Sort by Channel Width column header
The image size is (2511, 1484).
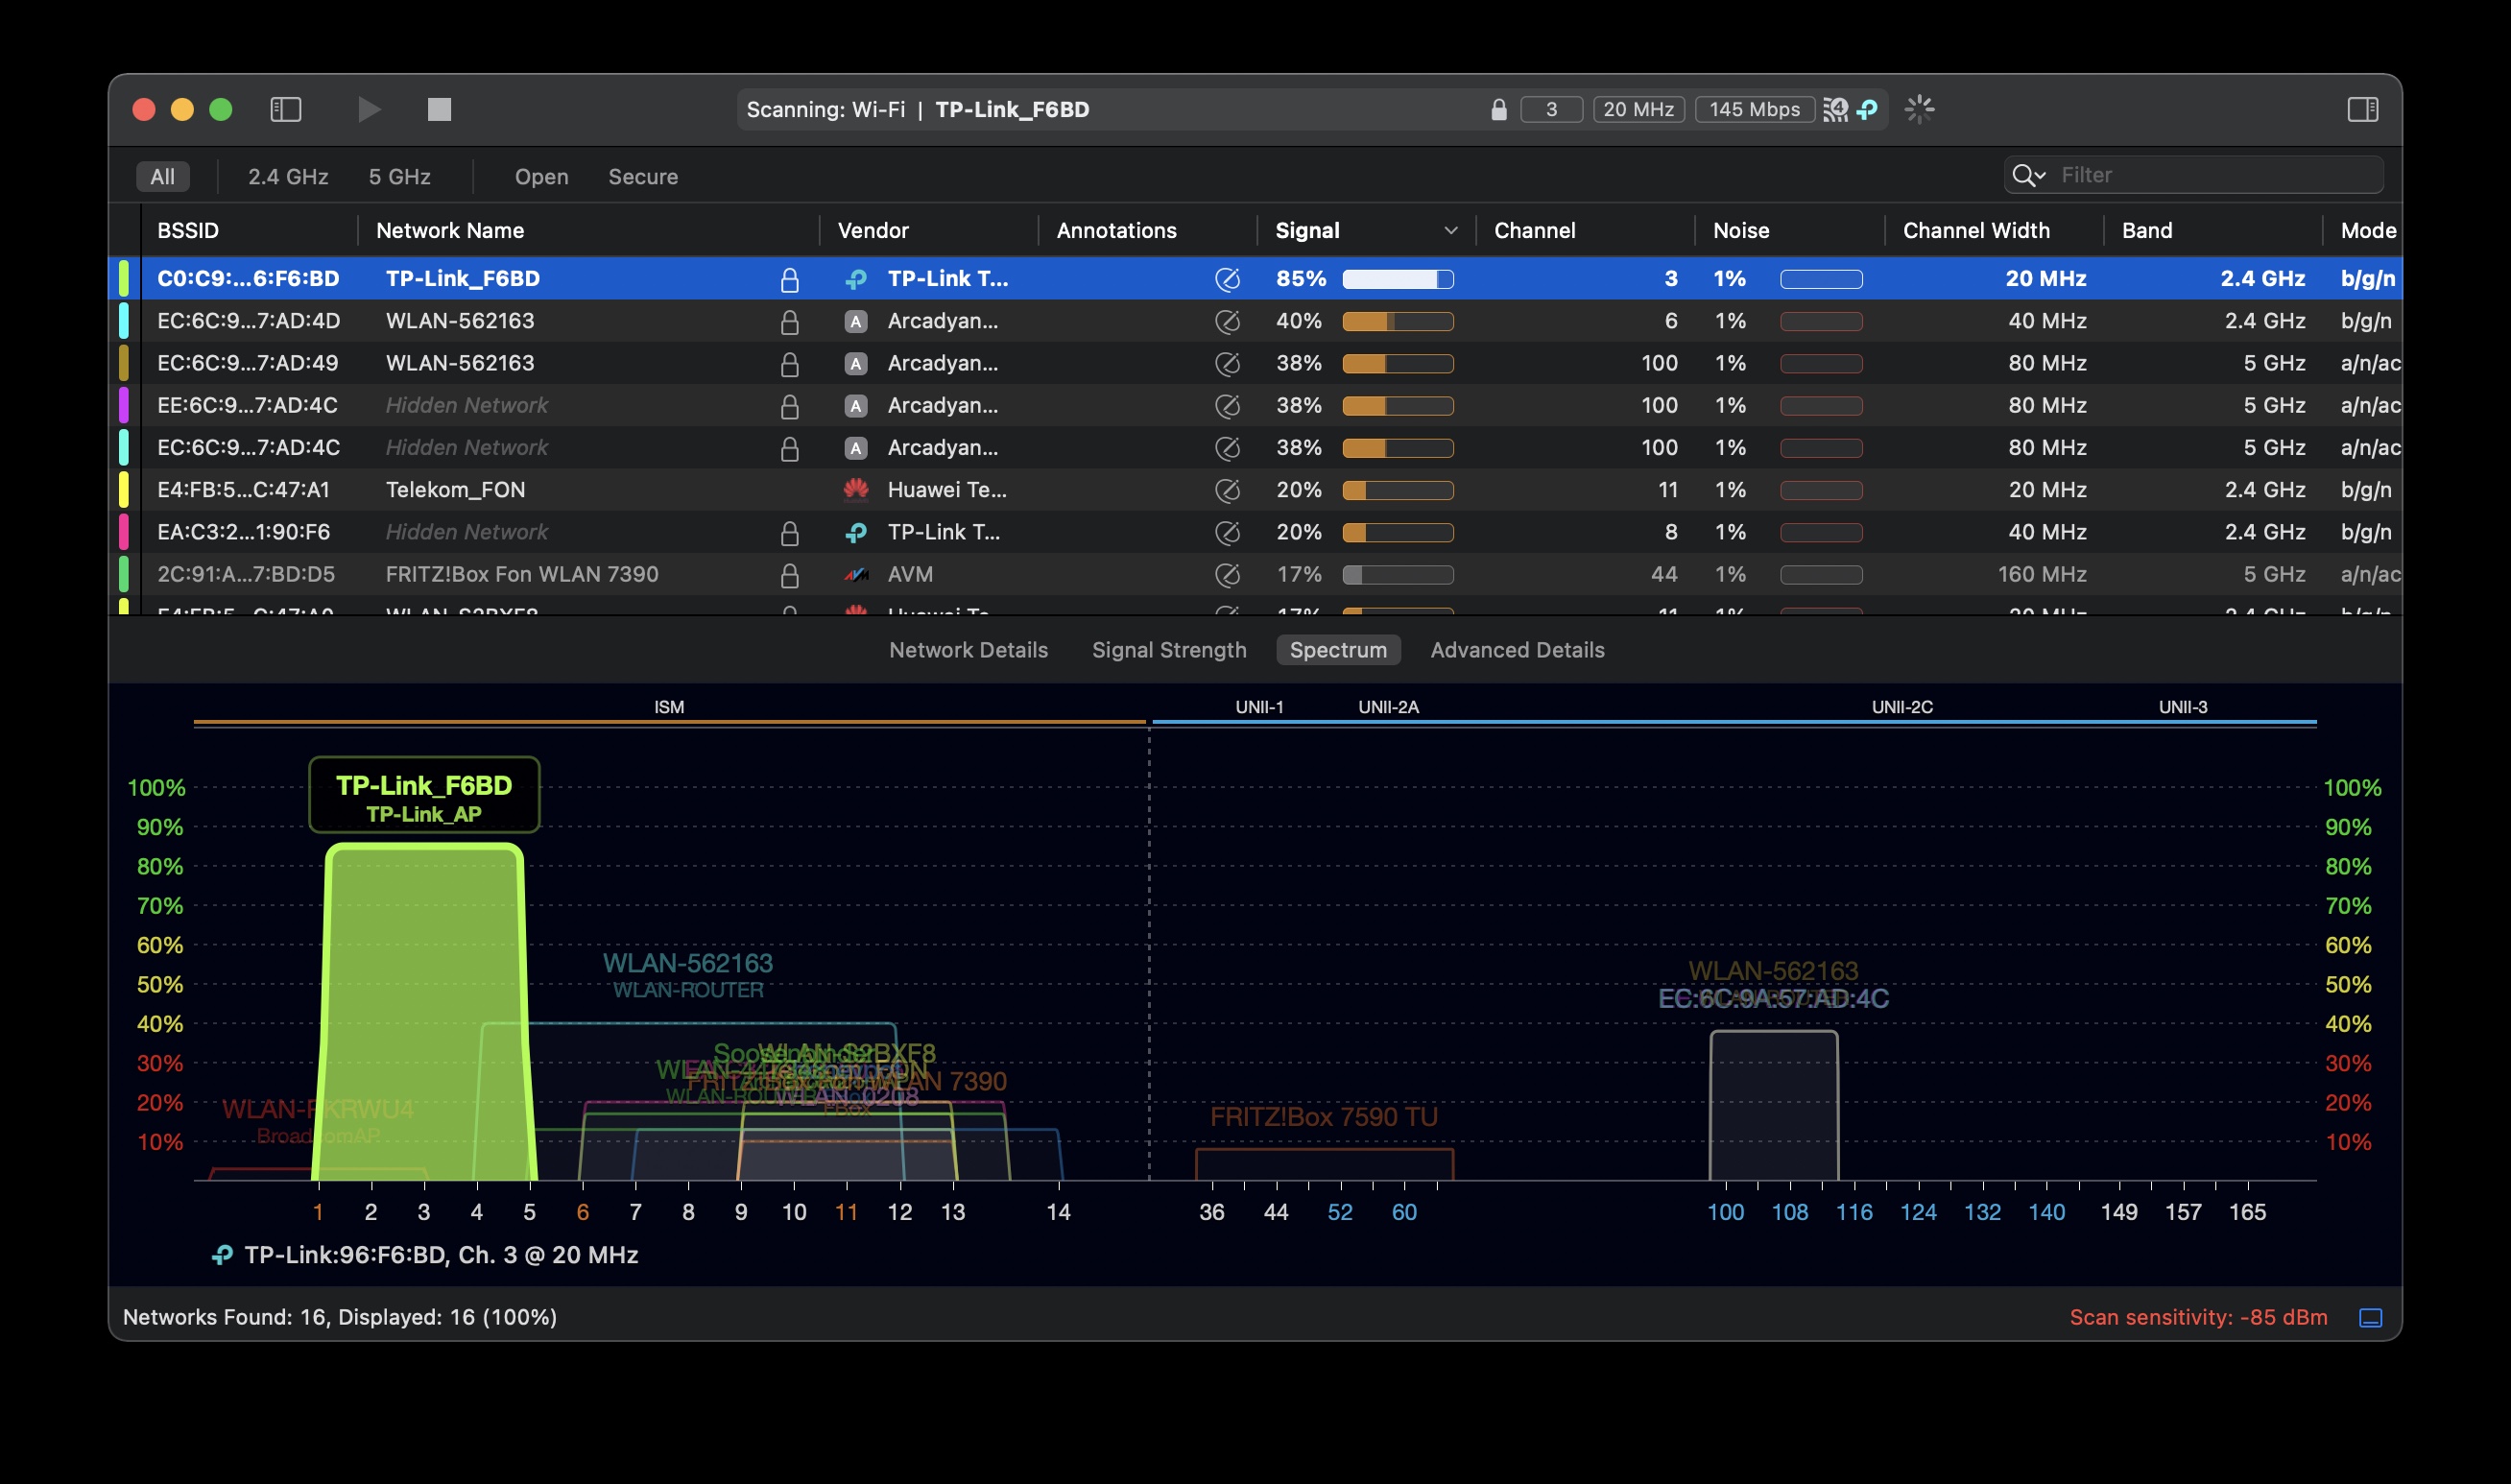click(x=1975, y=230)
